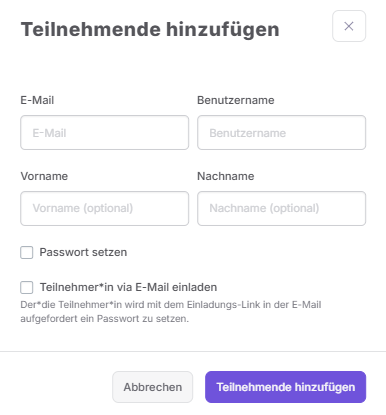The width and height of the screenshot is (386, 415).
Task: Click the Teilnehmer*in via E-Mail einladen label text
Action: tap(128, 287)
